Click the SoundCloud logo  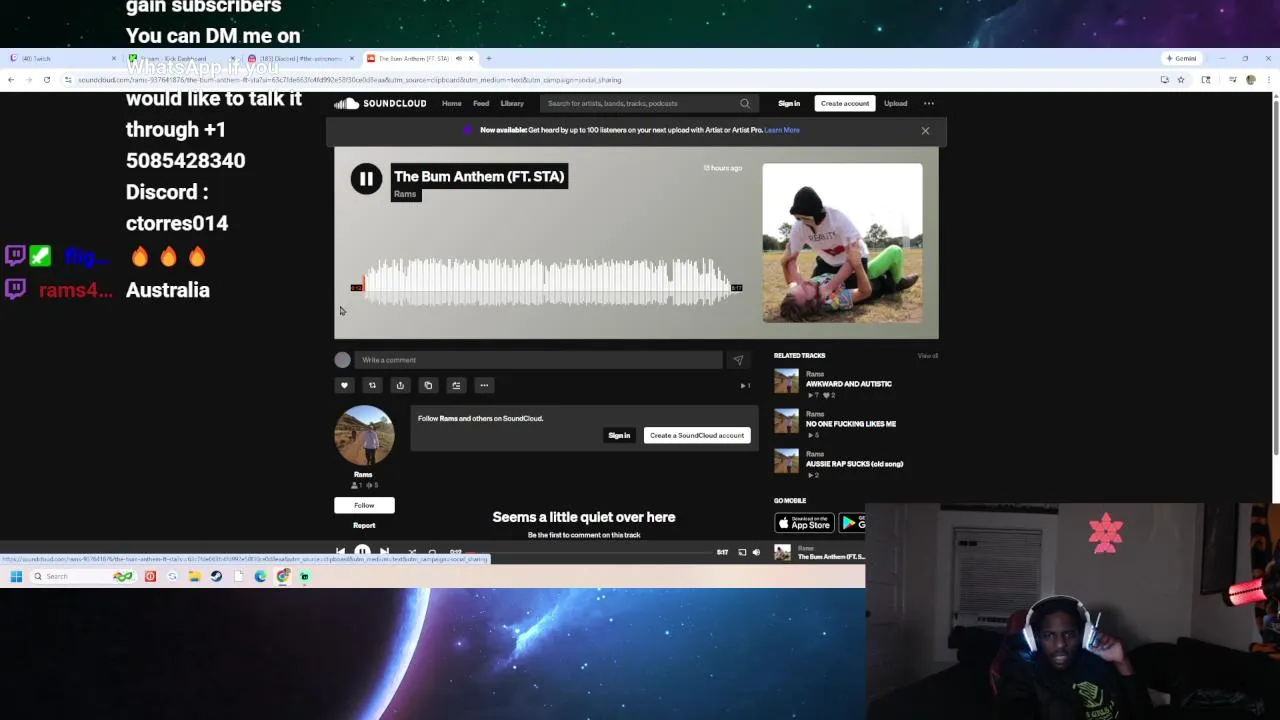click(380, 103)
